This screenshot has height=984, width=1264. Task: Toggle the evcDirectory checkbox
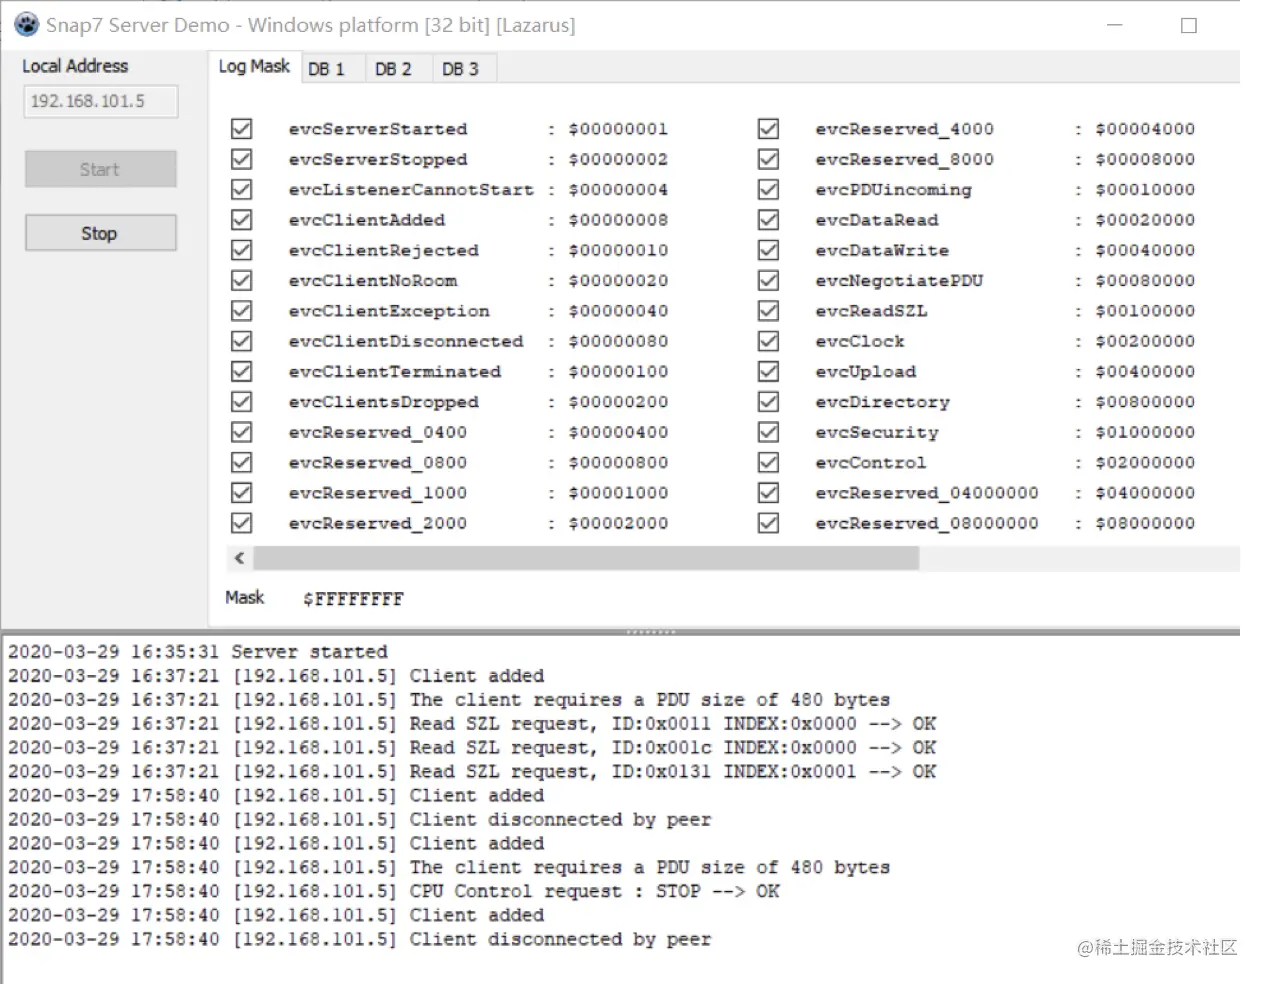coord(768,402)
